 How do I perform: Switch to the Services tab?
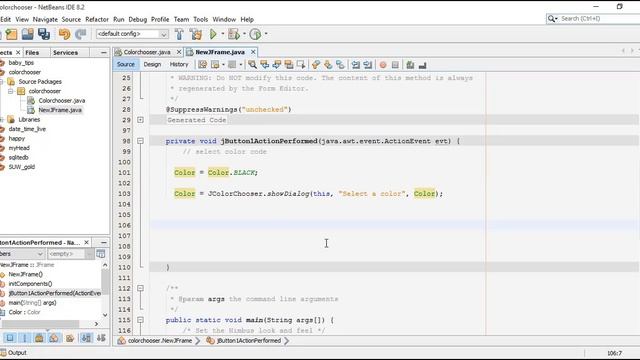coord(65,53)
